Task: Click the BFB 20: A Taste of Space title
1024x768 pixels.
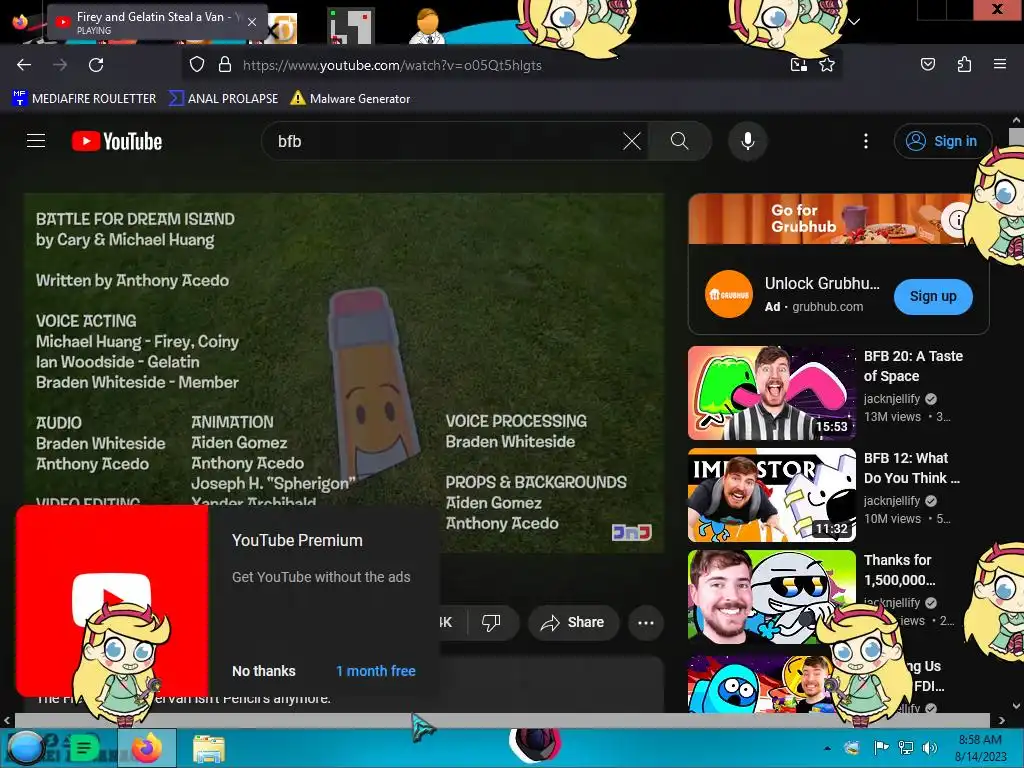Action: tap(913, 366)
